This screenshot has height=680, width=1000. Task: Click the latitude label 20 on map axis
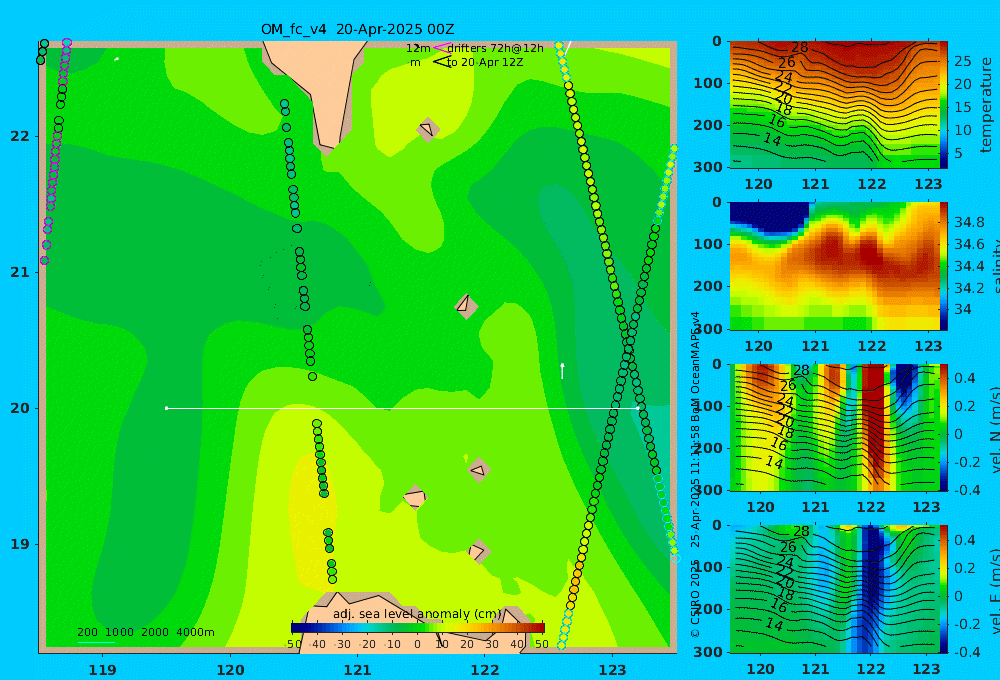point(20,408)
